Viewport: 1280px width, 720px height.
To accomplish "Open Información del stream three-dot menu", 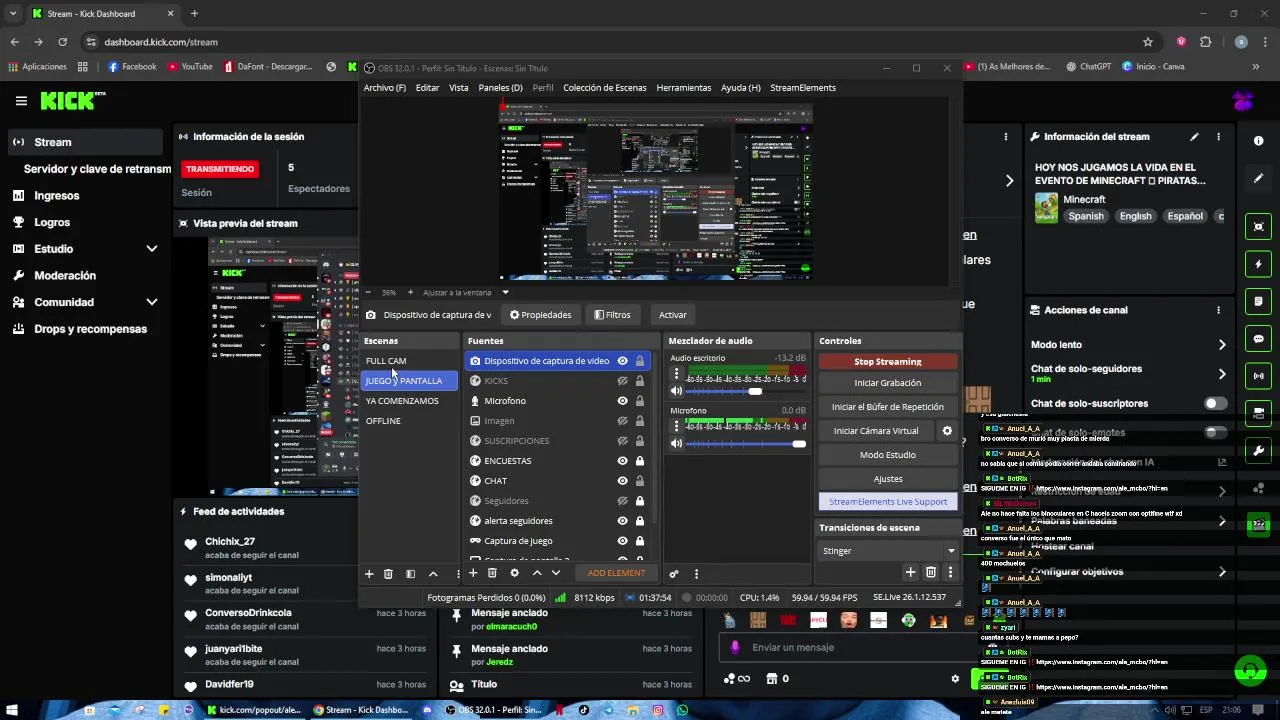I will pyautogui.click(x=1218, y=137).
